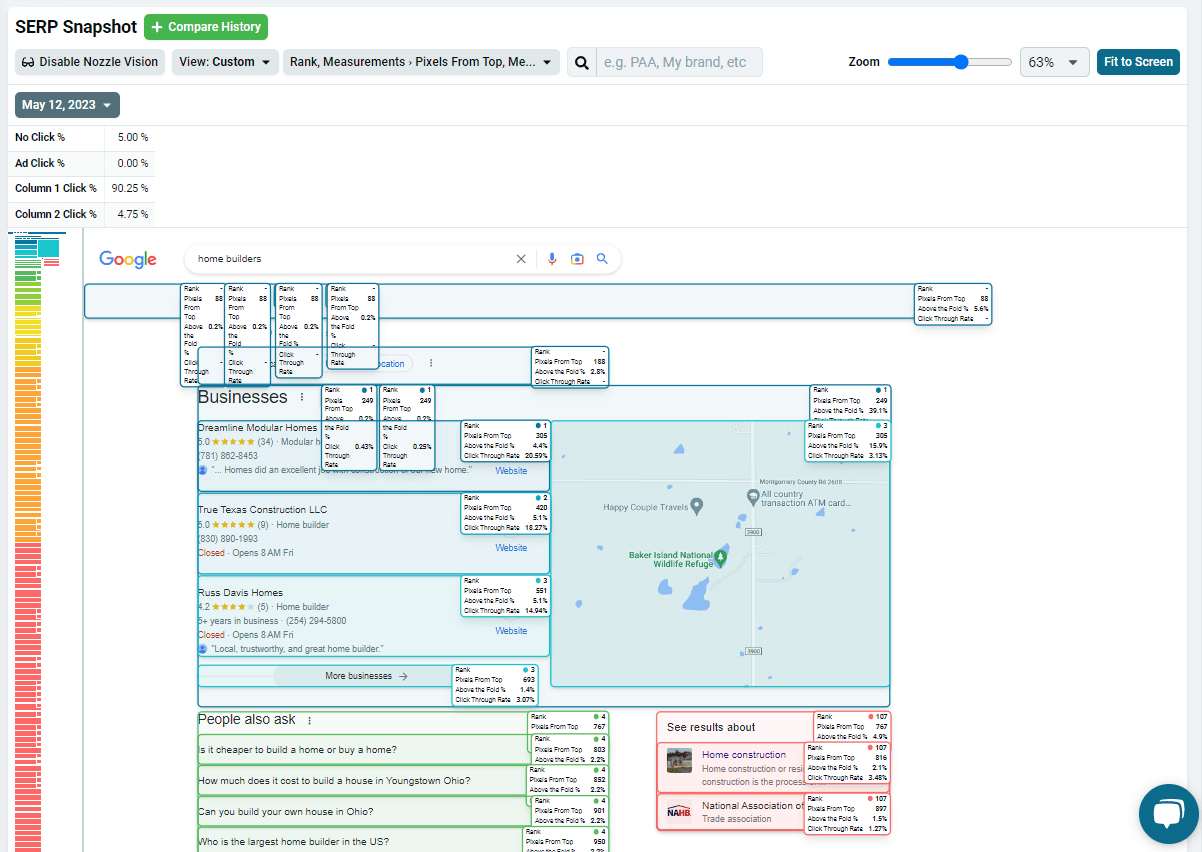Click the blue Google search magnifier icon
Screen dimensions: 1202x852
coord(602,259)
